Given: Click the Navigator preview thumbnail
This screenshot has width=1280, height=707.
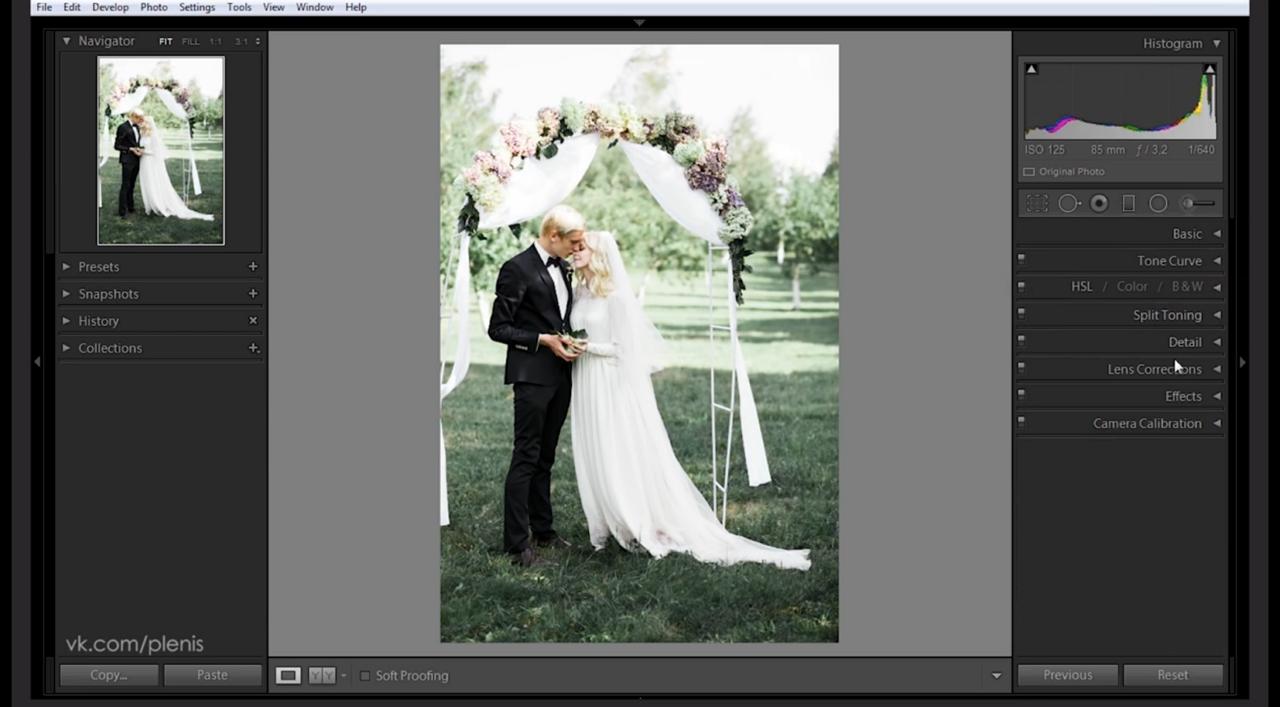Looking at the screenshot, I should [x=161, y=151].
